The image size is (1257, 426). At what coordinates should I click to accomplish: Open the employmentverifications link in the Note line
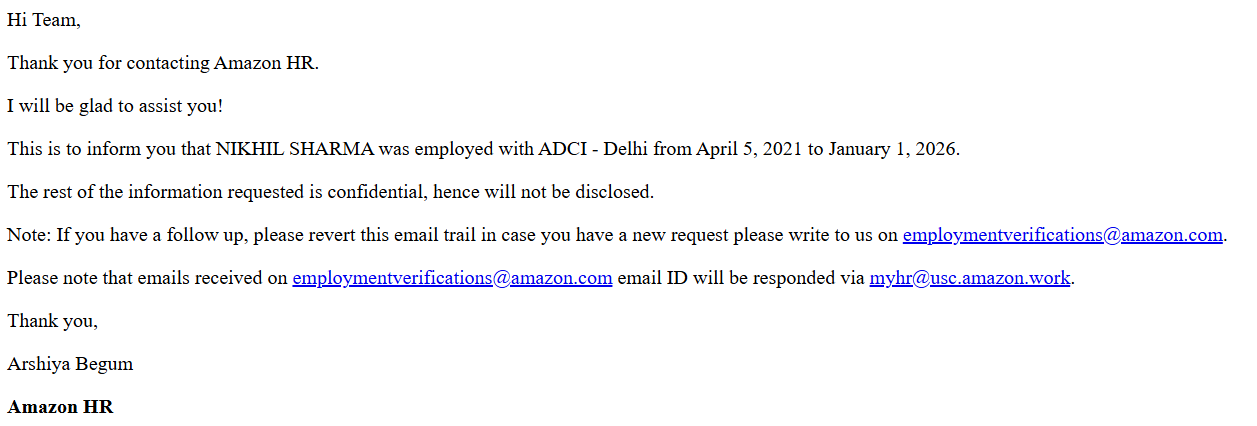pos(1062,235)
